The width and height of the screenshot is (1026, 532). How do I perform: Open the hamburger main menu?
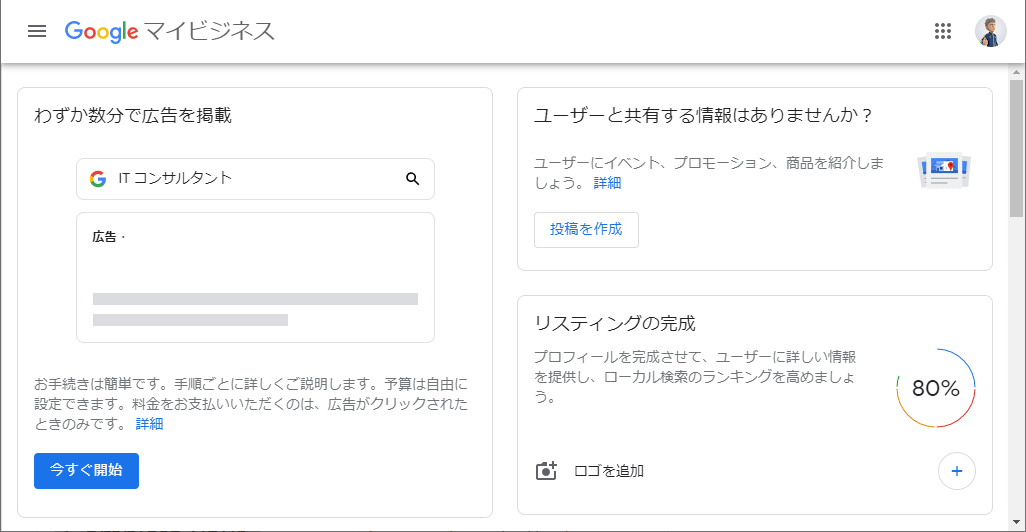37,31
